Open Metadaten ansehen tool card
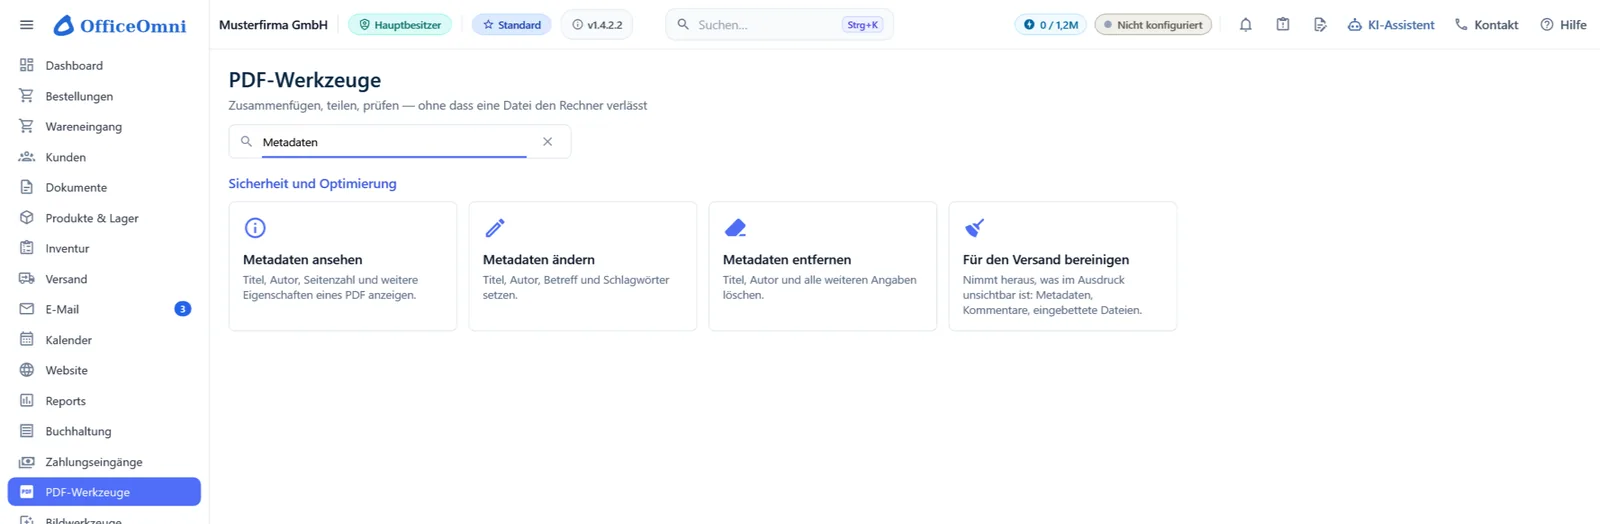Image resolution: width=1600 pixels, height=524 pixels. tap(343, 266)
